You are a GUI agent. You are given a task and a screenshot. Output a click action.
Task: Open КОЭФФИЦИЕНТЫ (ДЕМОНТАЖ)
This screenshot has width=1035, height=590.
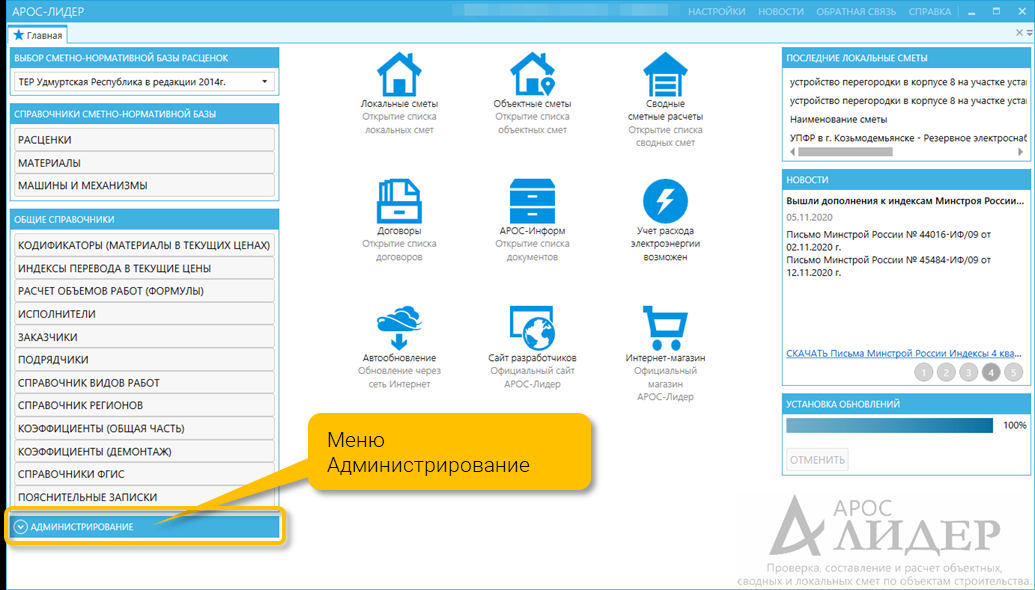[x=144, y=451]
